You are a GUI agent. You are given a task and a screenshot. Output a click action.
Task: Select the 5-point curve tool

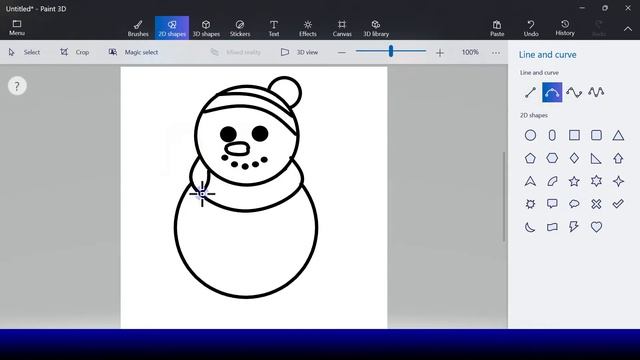tap(596, 92)
